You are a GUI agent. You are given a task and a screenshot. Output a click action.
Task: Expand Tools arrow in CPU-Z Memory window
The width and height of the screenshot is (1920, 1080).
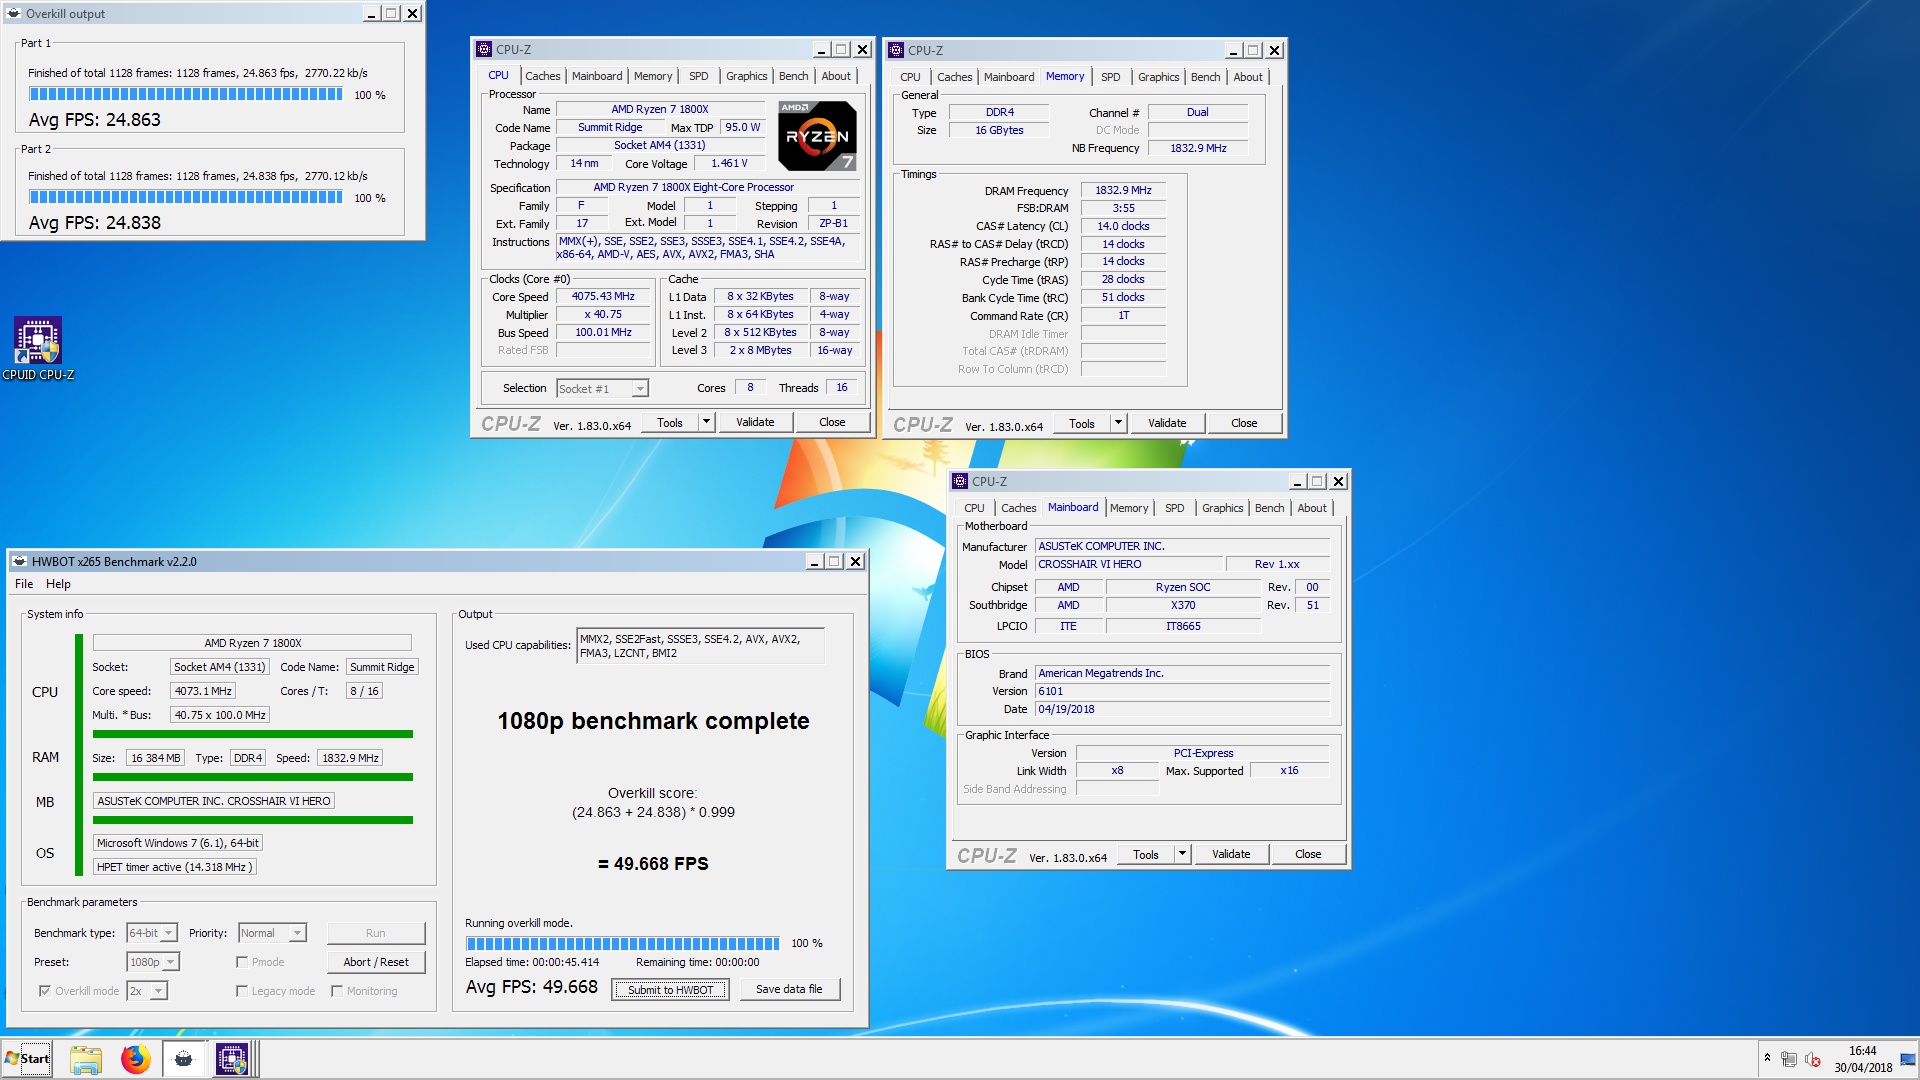click(x=1118, y=423)
